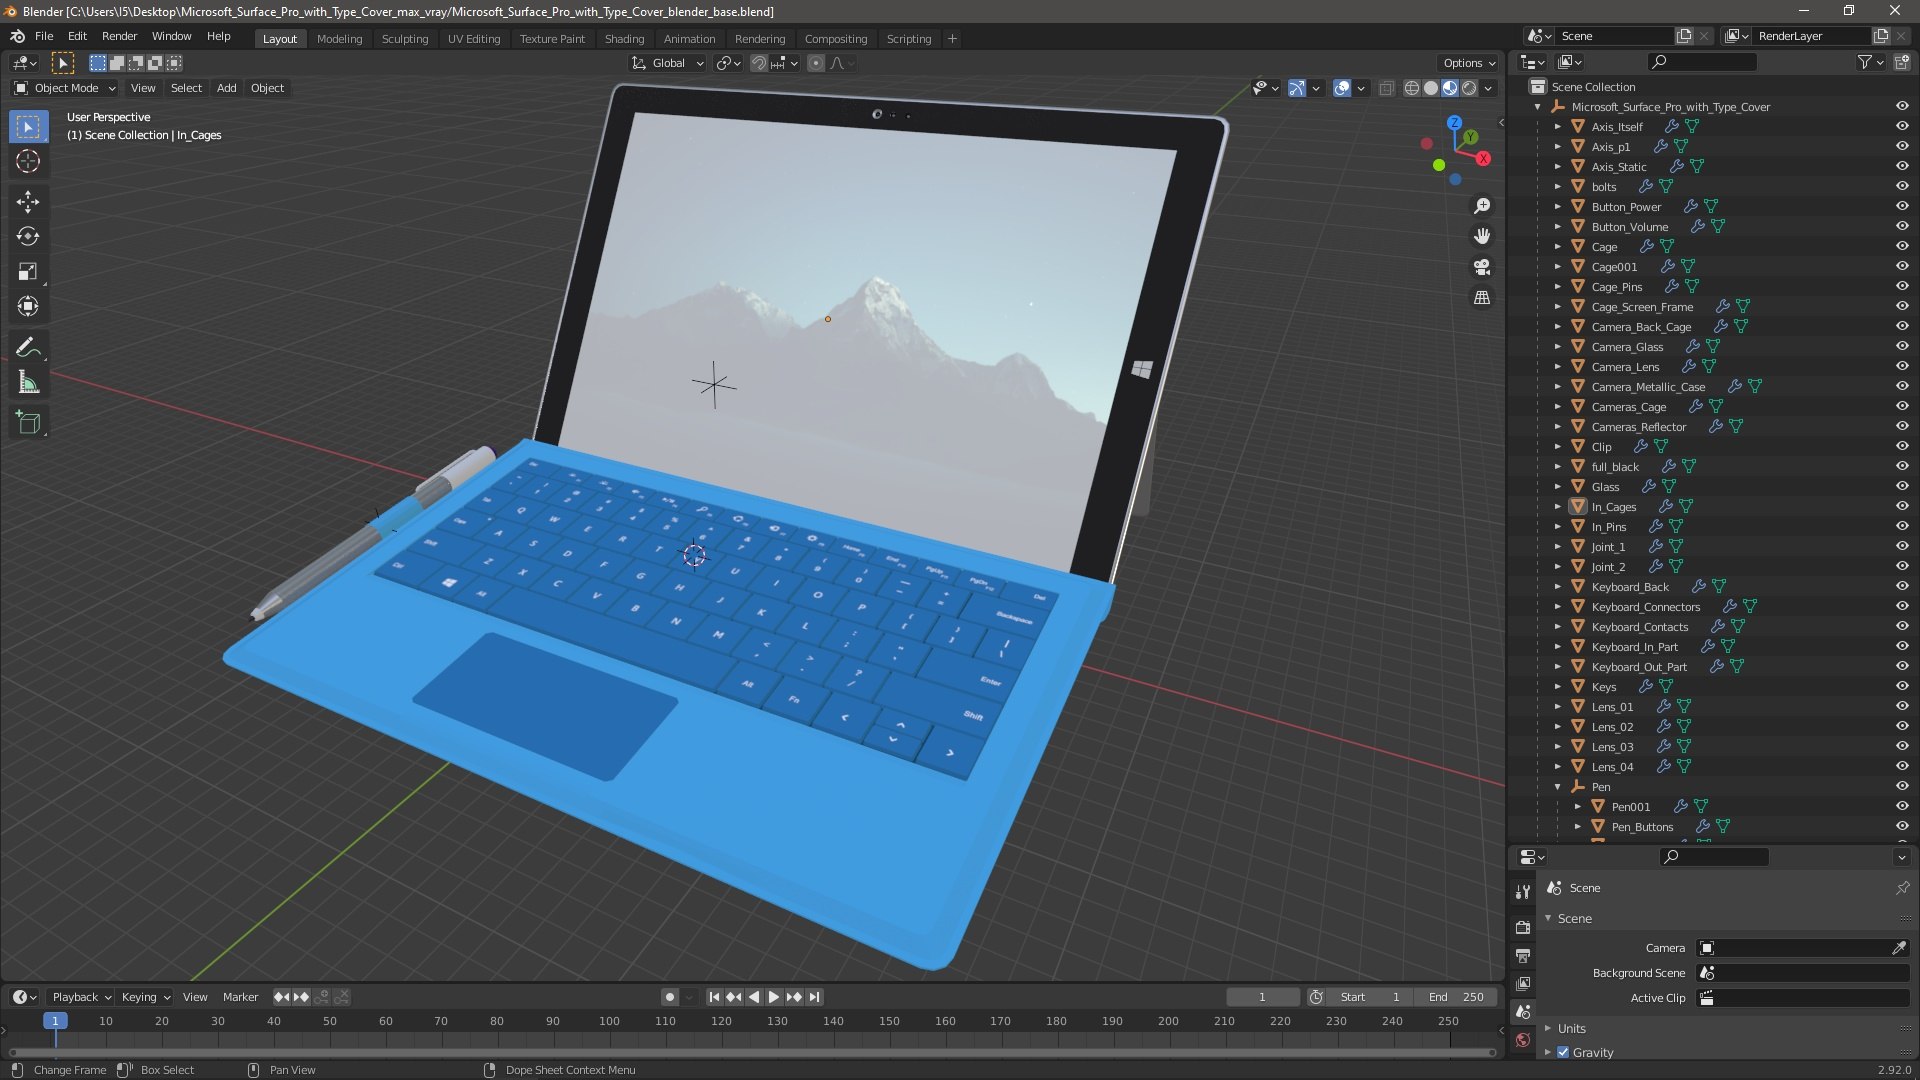Open the Playback dropdown in the timeline
The width and height of the screenshot is (1920, 1080).
tap(81, 997)
